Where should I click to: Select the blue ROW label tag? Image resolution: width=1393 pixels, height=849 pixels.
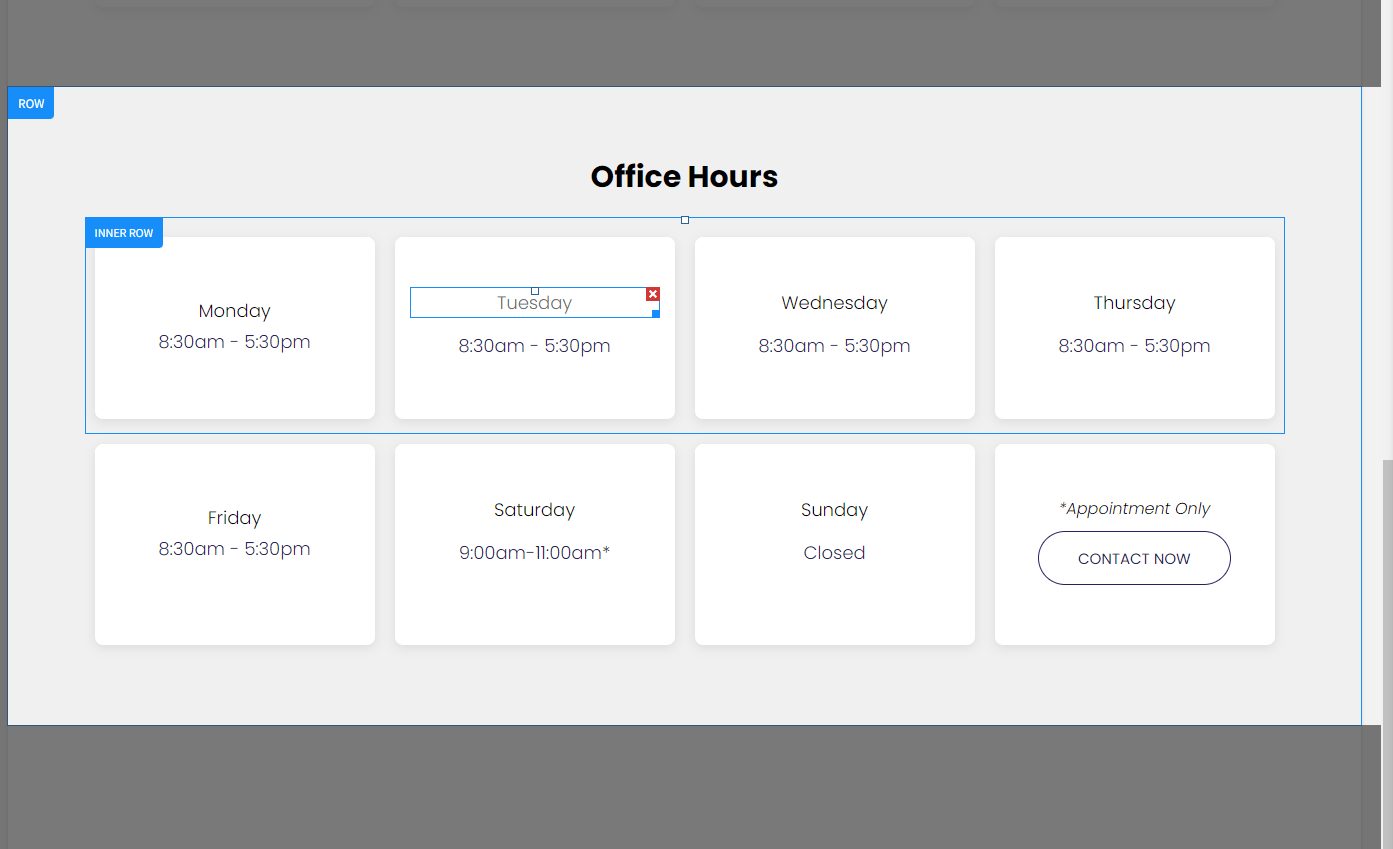pyautogui.click(x=31, y=104)
